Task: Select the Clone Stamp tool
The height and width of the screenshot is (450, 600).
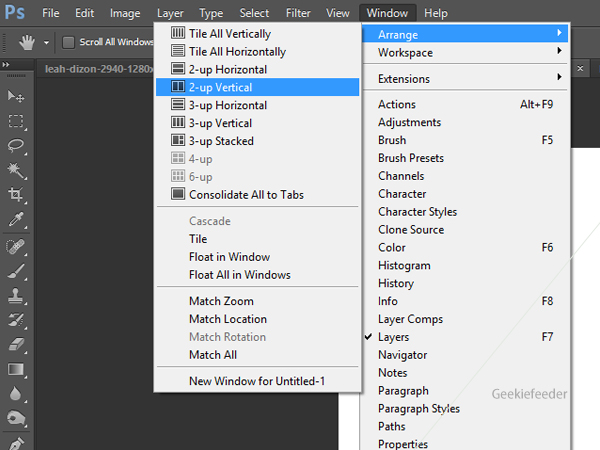Action: (x=16, y=296)
